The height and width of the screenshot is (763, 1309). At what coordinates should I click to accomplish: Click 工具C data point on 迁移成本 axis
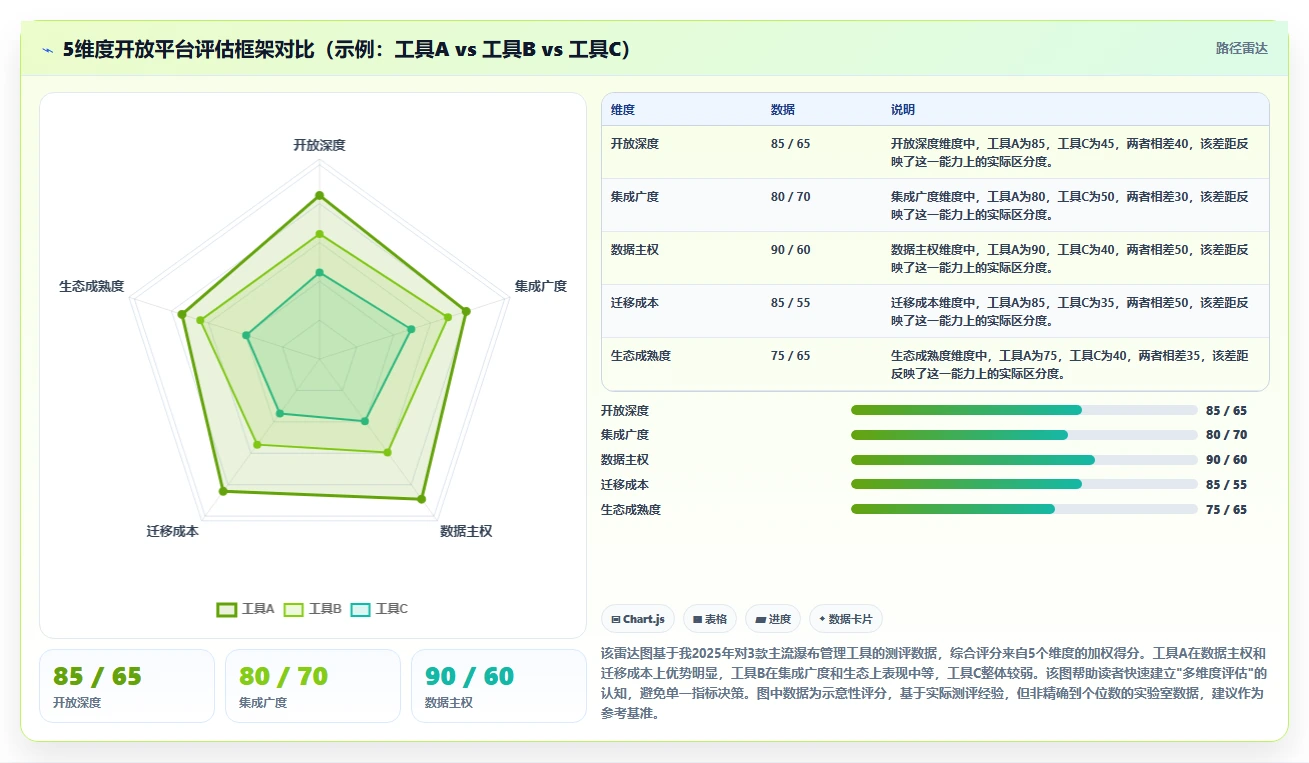pyautogui.click(x=279, y=413)
